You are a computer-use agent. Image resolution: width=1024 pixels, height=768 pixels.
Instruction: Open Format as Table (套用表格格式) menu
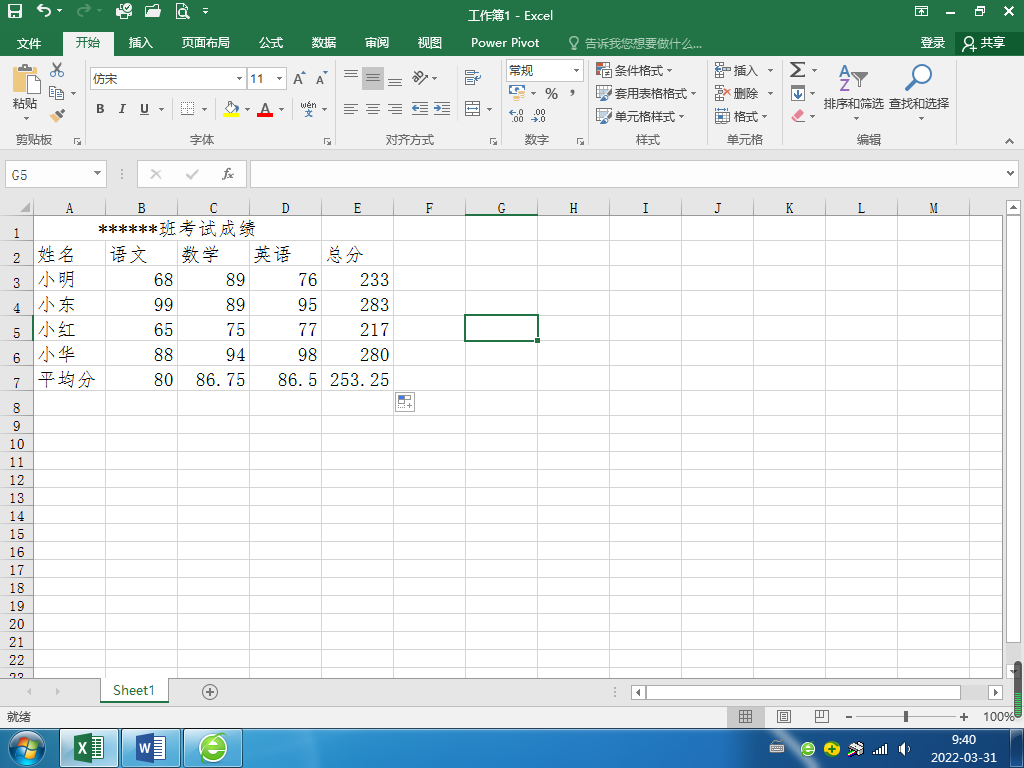[x=647, y=93]
